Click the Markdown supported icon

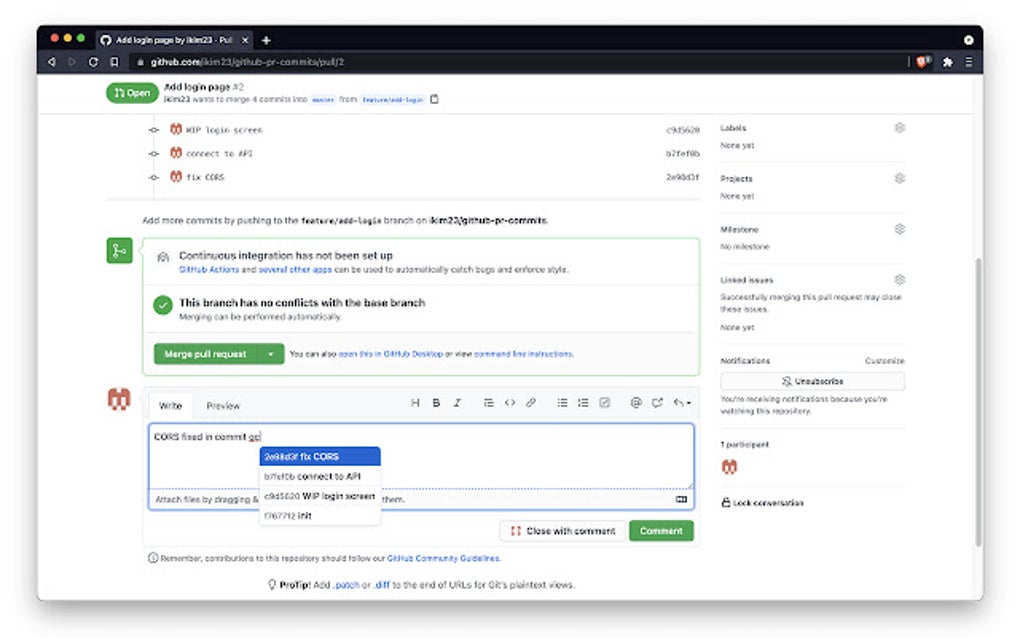click(x=681, y=499)
